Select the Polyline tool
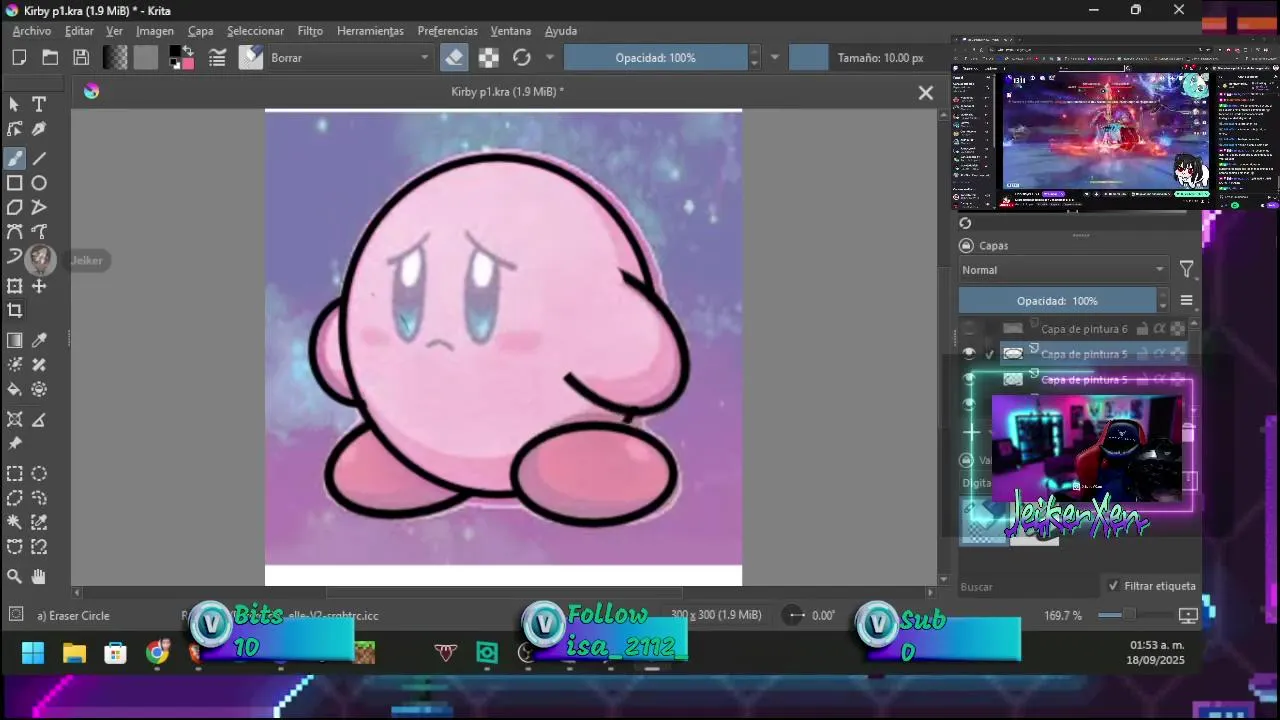The width and height of the screenshot is (1280, 720). (x=39, y=207)
